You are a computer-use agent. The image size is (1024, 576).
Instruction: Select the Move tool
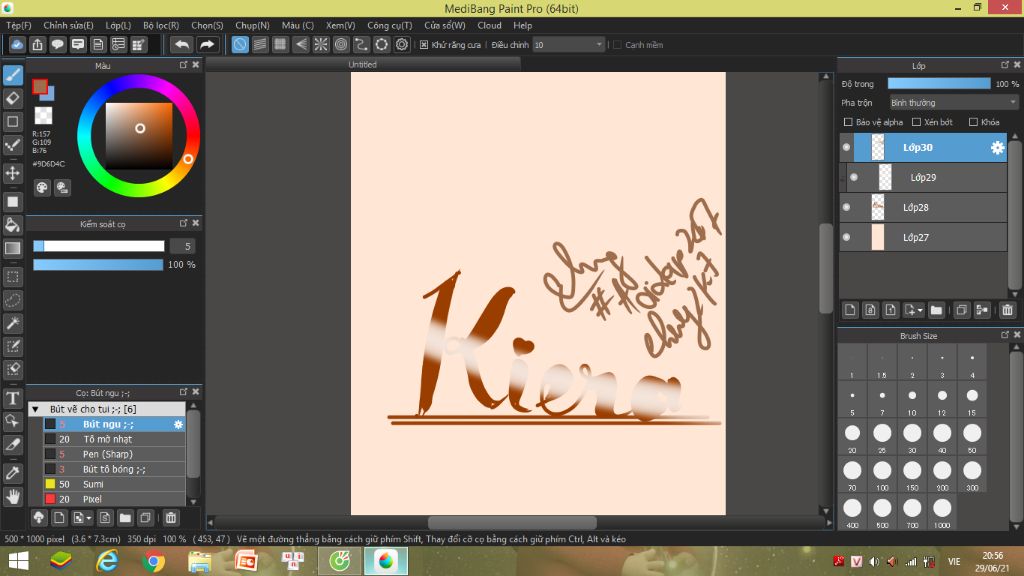[x=13, y=173]
